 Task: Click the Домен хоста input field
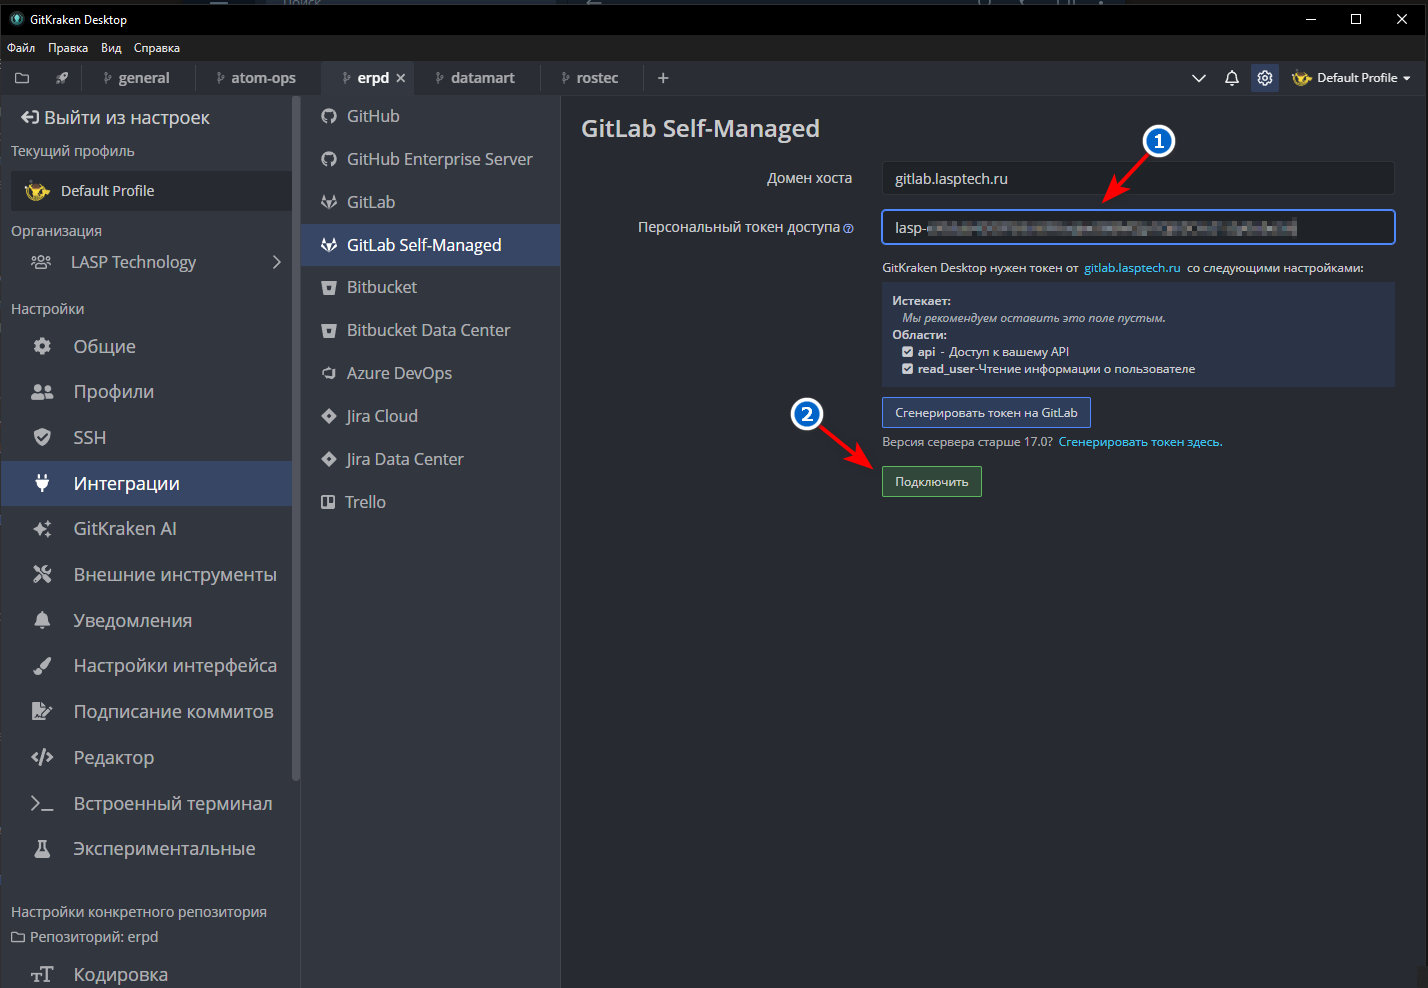pos(1138,179)
